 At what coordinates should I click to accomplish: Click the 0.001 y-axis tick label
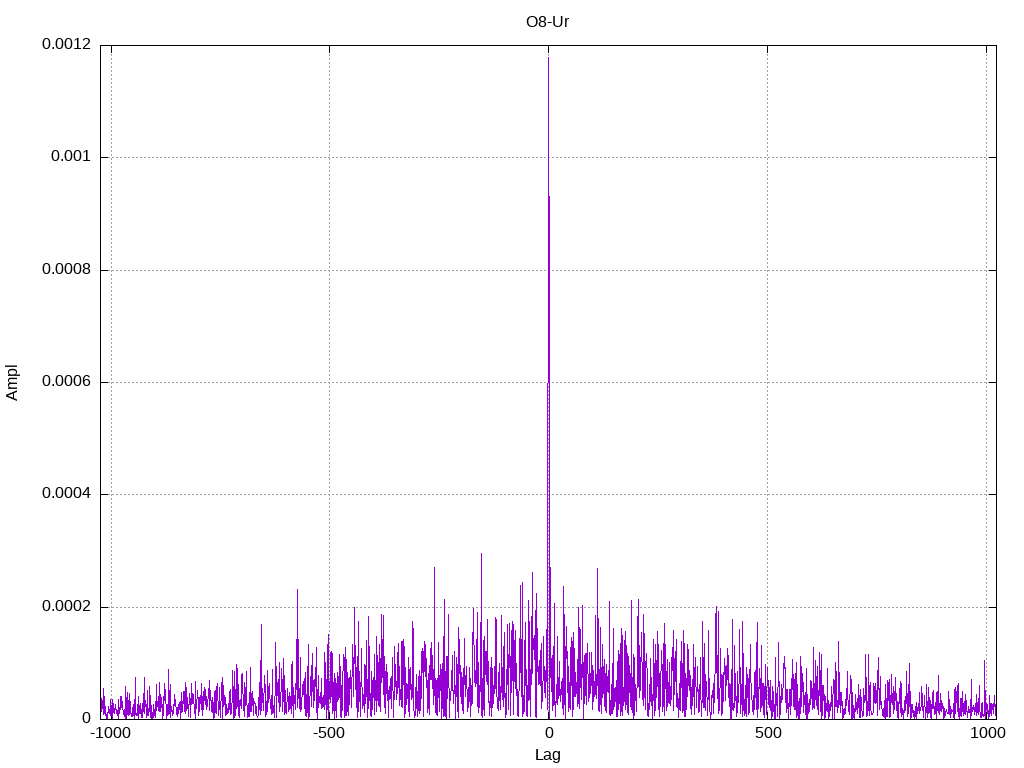coord(71,157)
